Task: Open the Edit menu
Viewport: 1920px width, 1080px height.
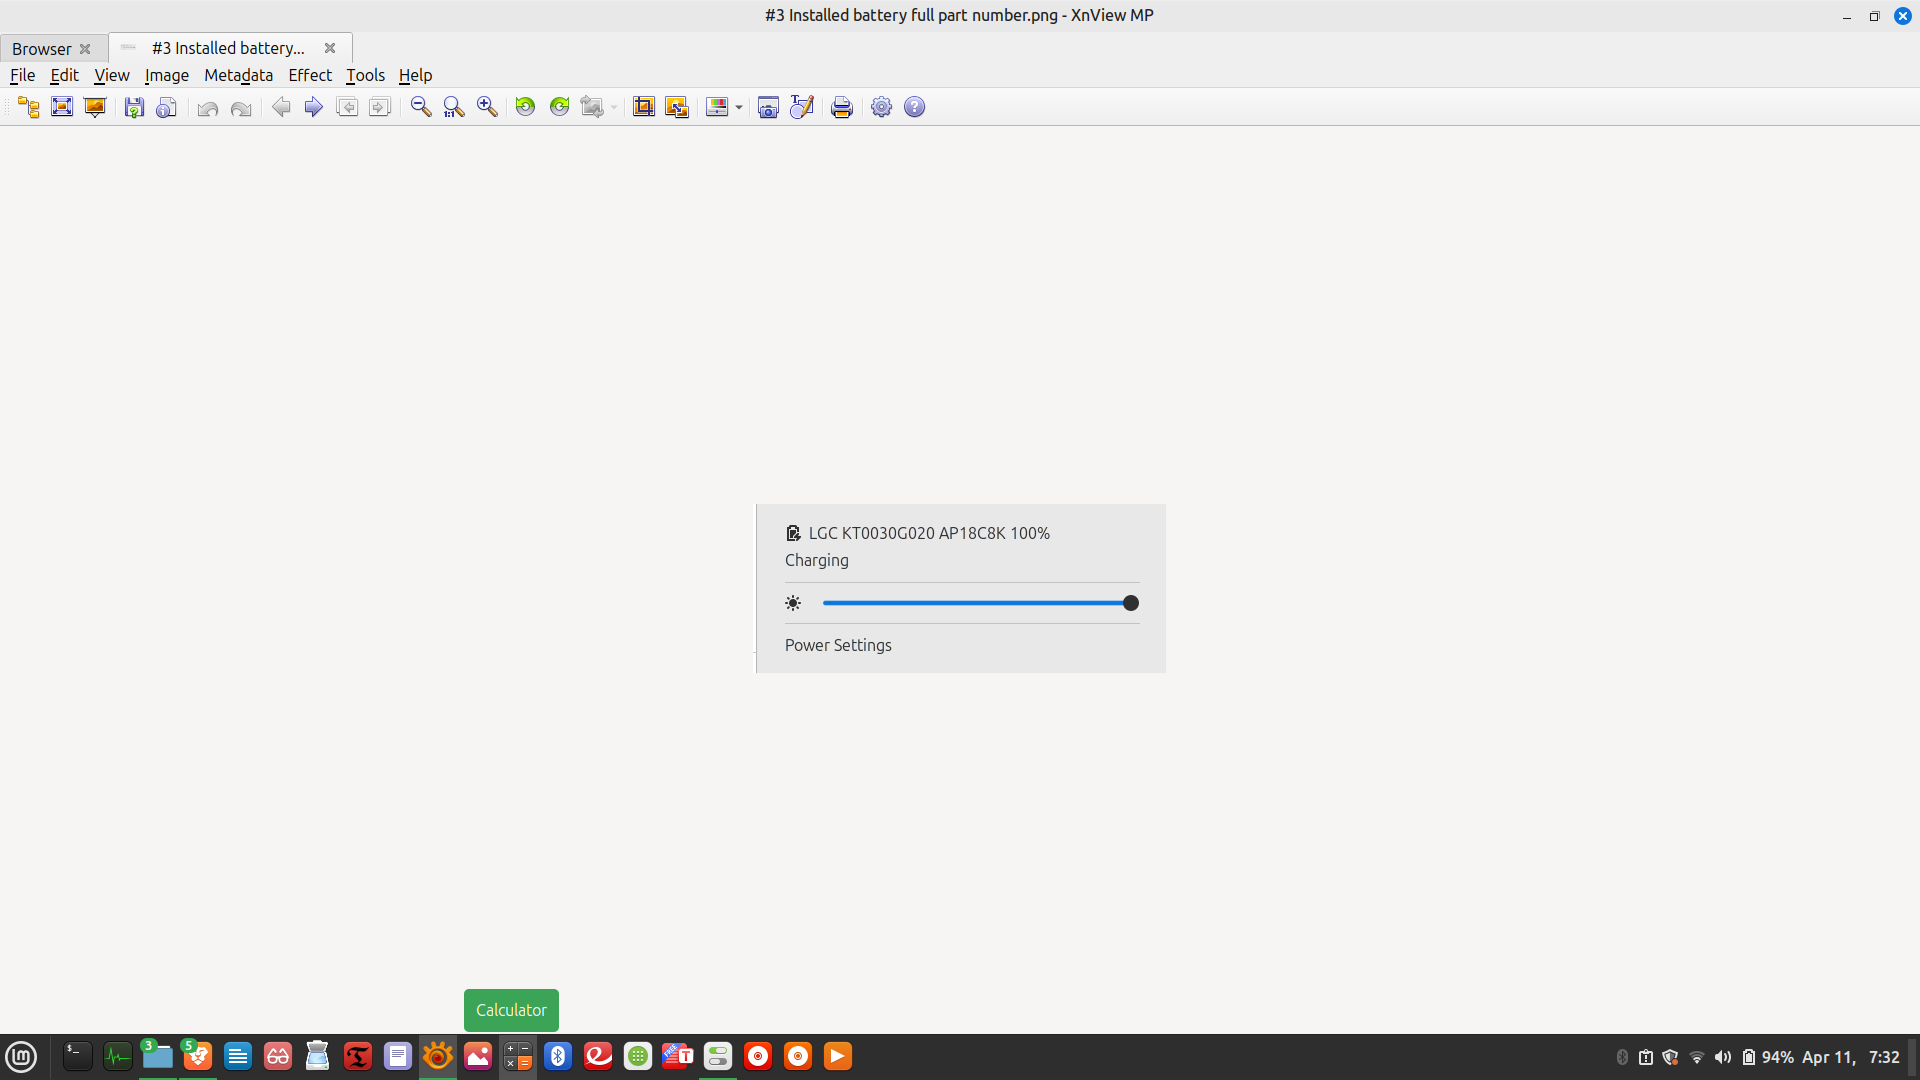Action: click(x=64, y=75)
